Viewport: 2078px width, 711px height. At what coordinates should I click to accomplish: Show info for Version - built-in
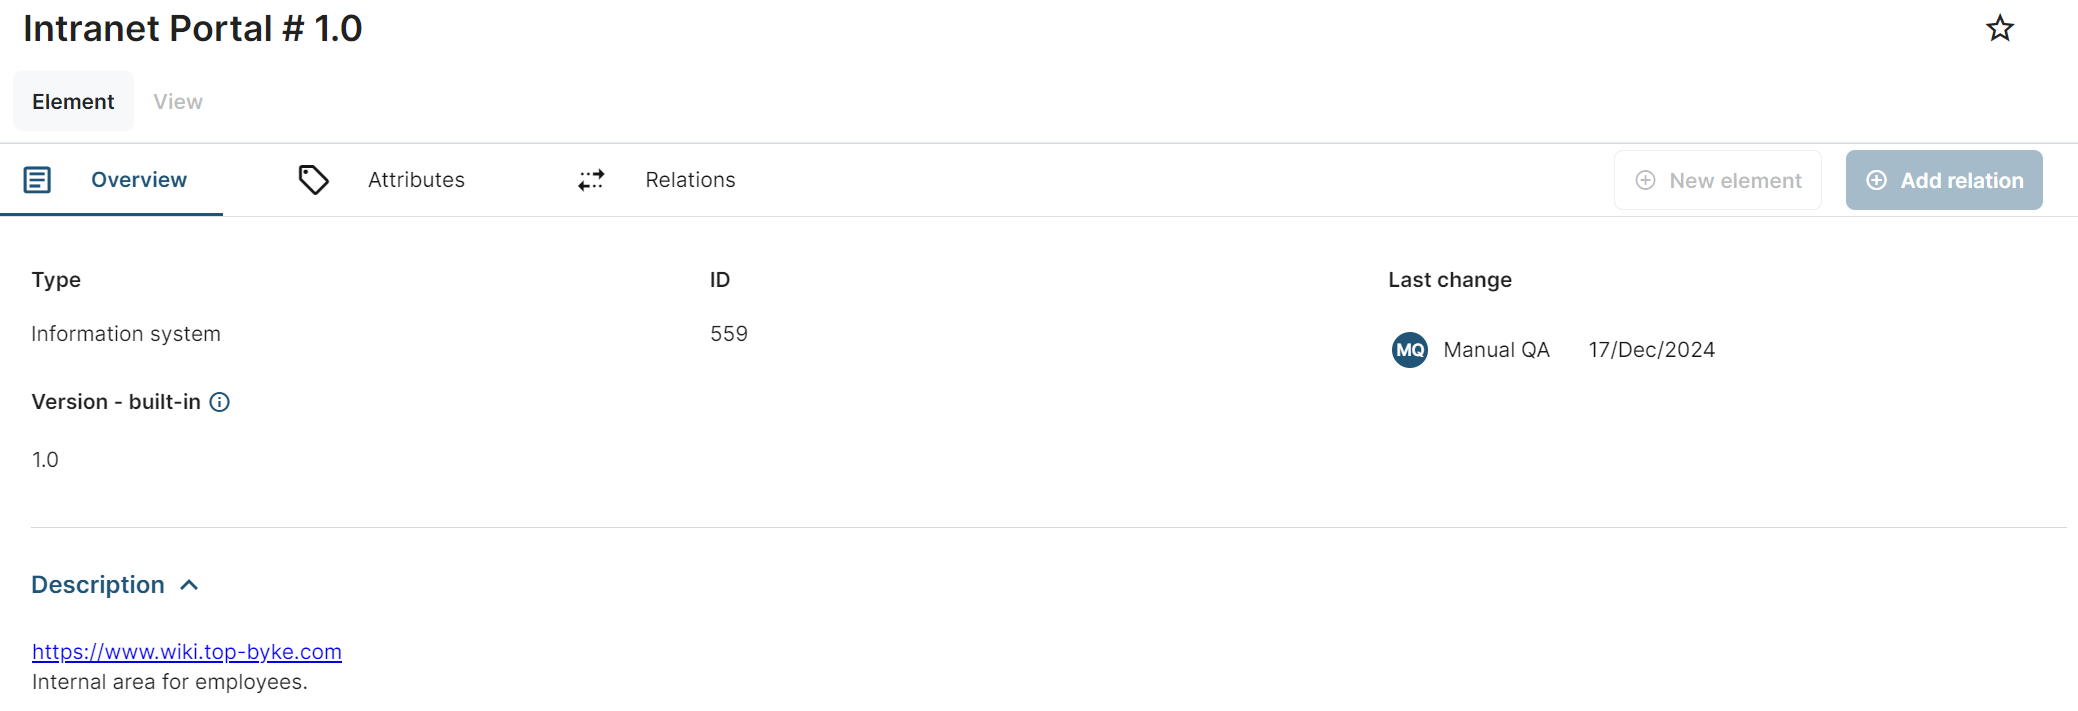(220, 402)
